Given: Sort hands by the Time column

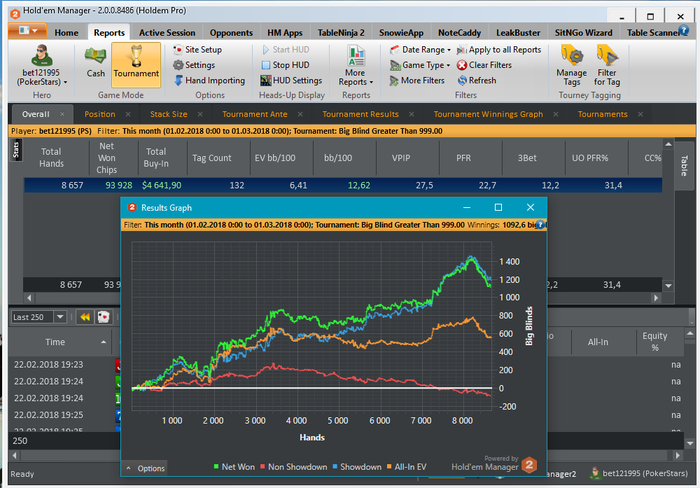Looking at the screenshot, I should (55, 342).
